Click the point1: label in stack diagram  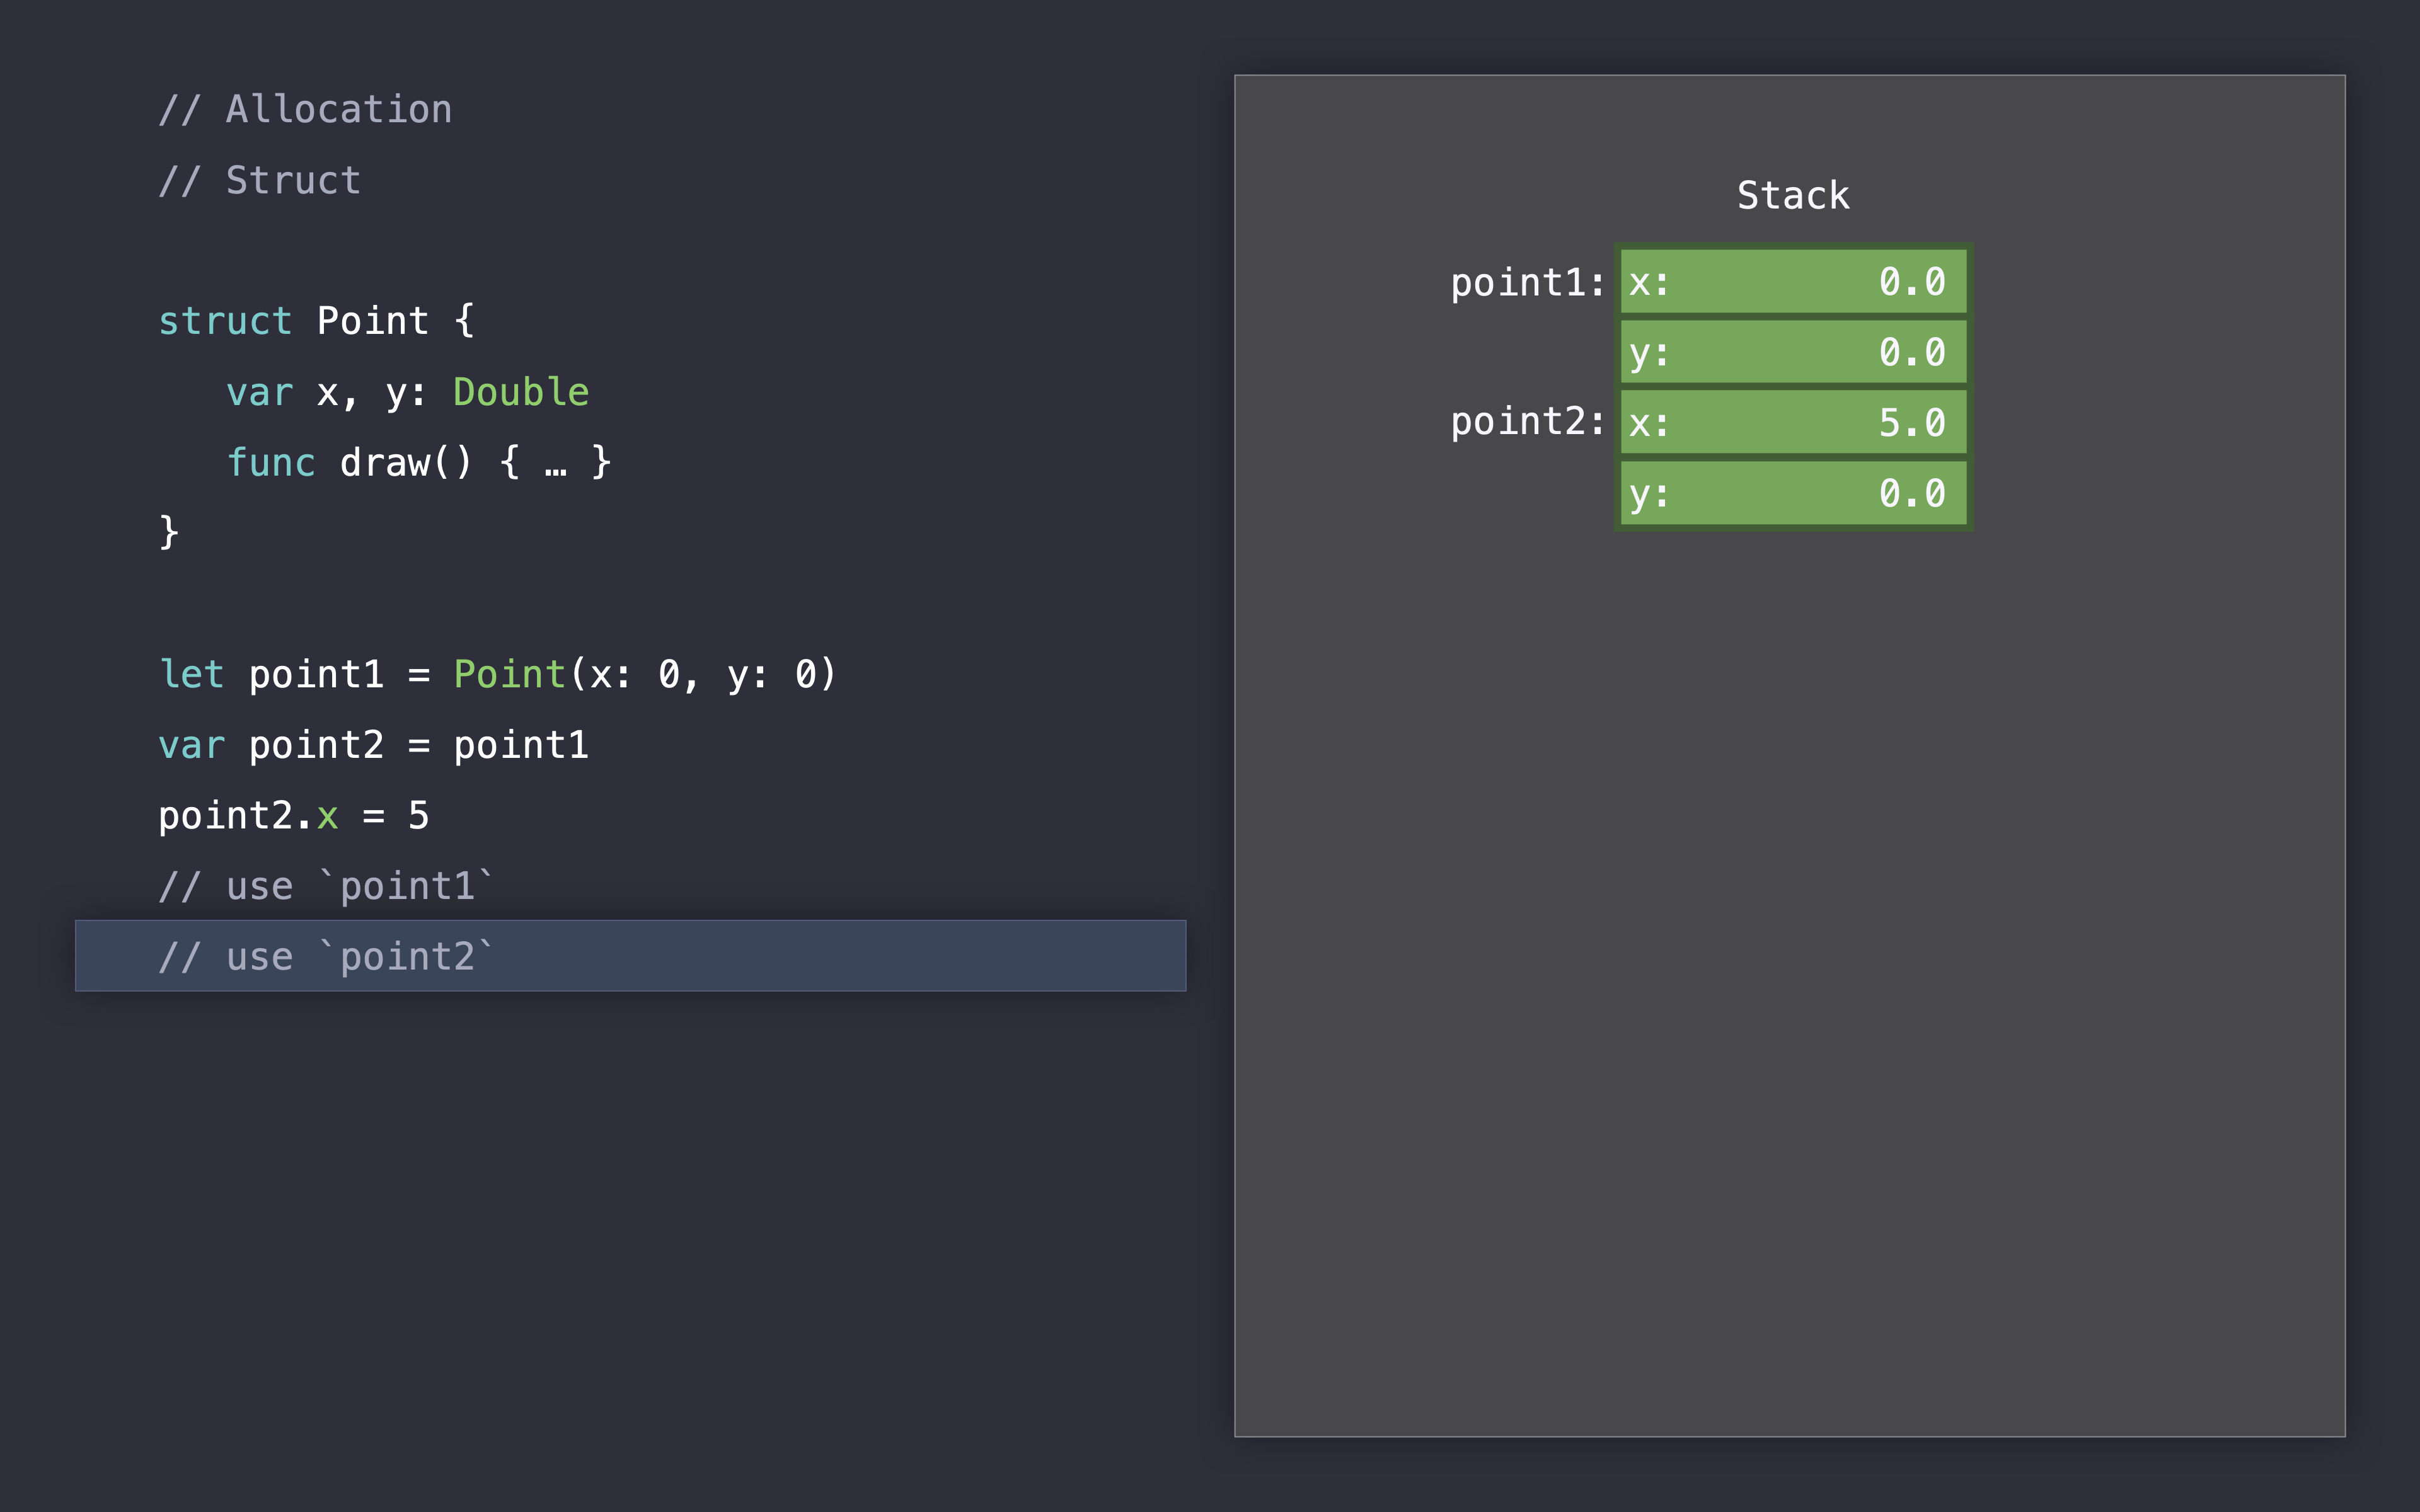tap(1527, 283)
